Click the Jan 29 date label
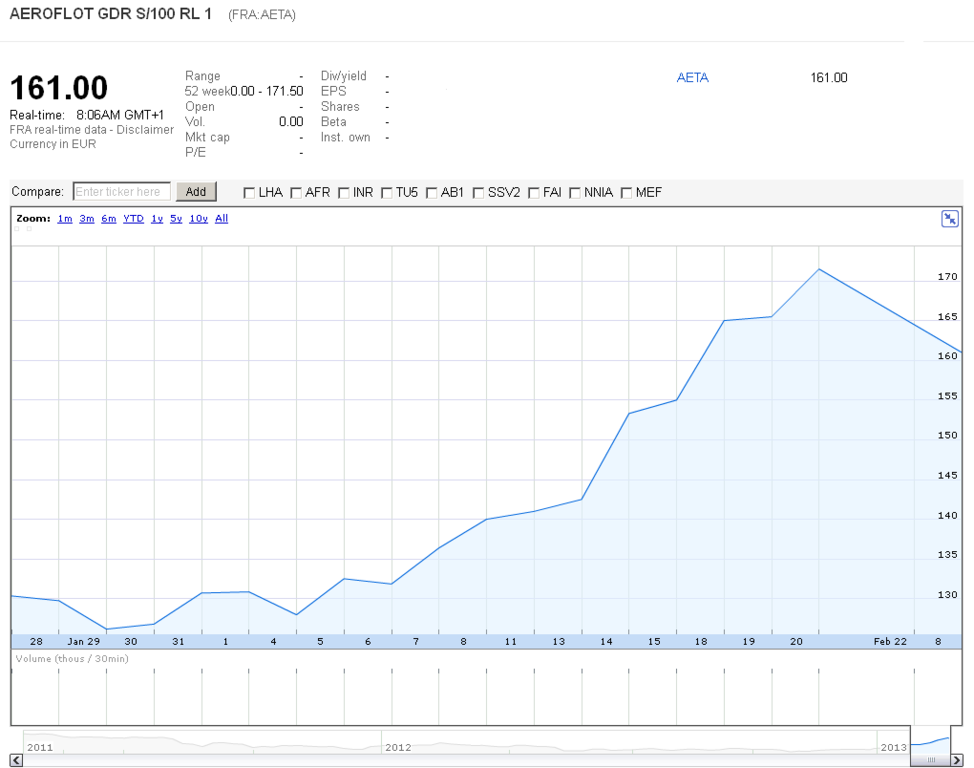The width and height of the screenshot is (974, 768). coord(84,641)
